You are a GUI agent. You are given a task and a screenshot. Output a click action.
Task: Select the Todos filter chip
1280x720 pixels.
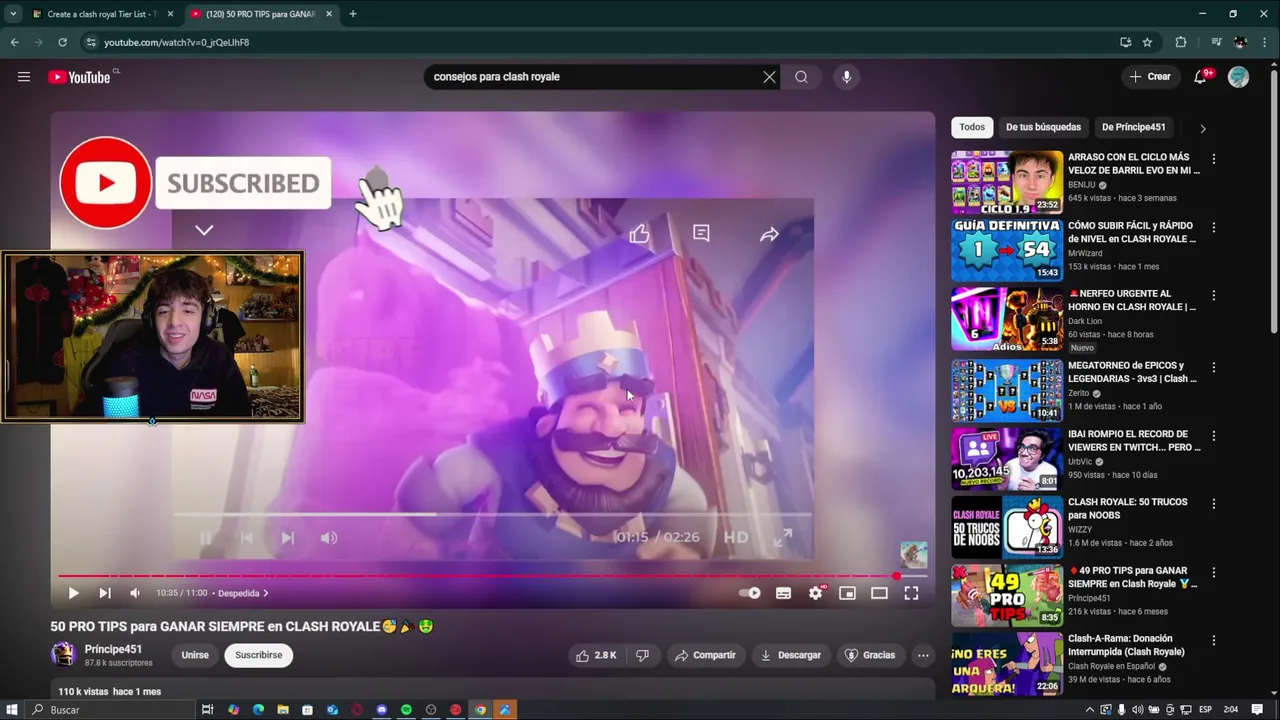(972, 127)
